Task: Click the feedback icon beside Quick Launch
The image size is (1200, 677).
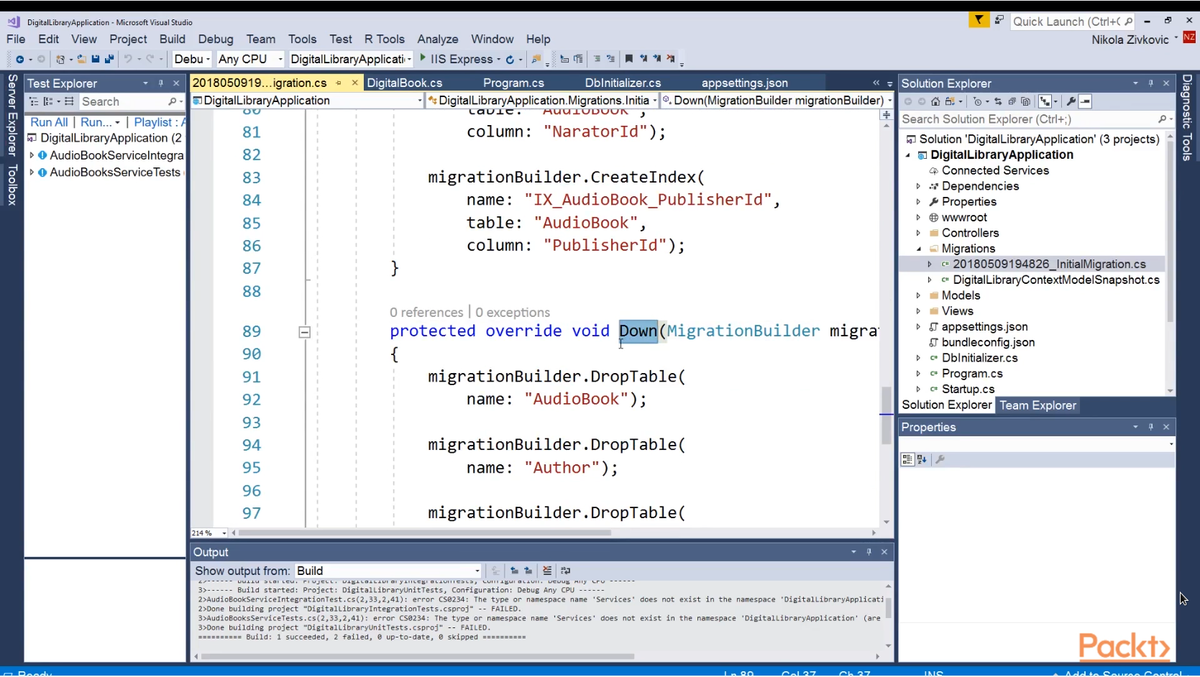Action: click(999, 20)
